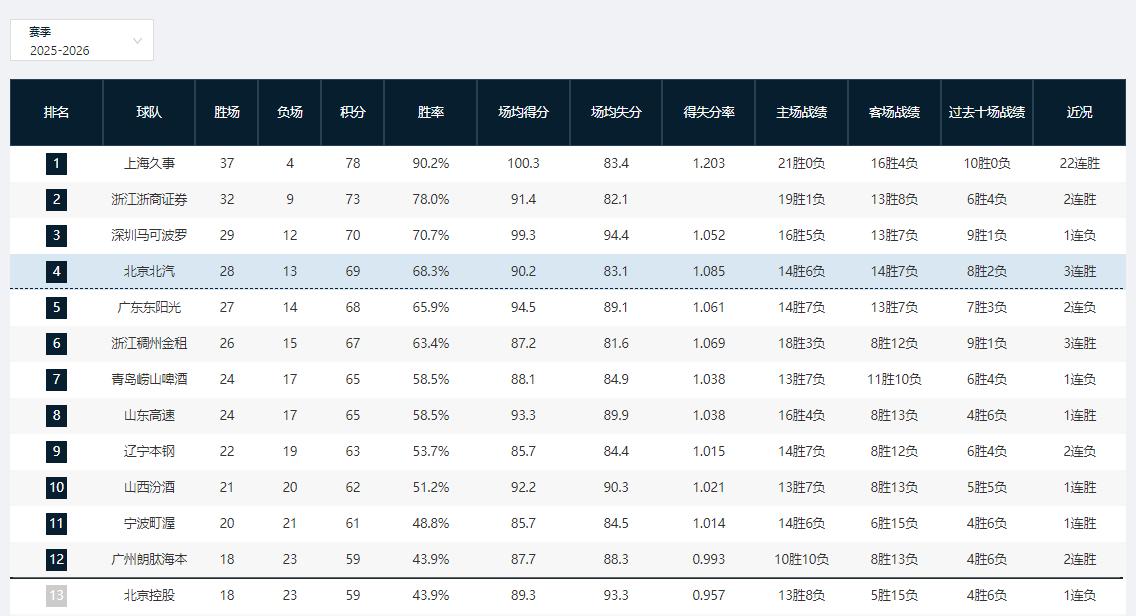
Task: Click the season dropdown chevron arrow
Action: pos(138,41)
